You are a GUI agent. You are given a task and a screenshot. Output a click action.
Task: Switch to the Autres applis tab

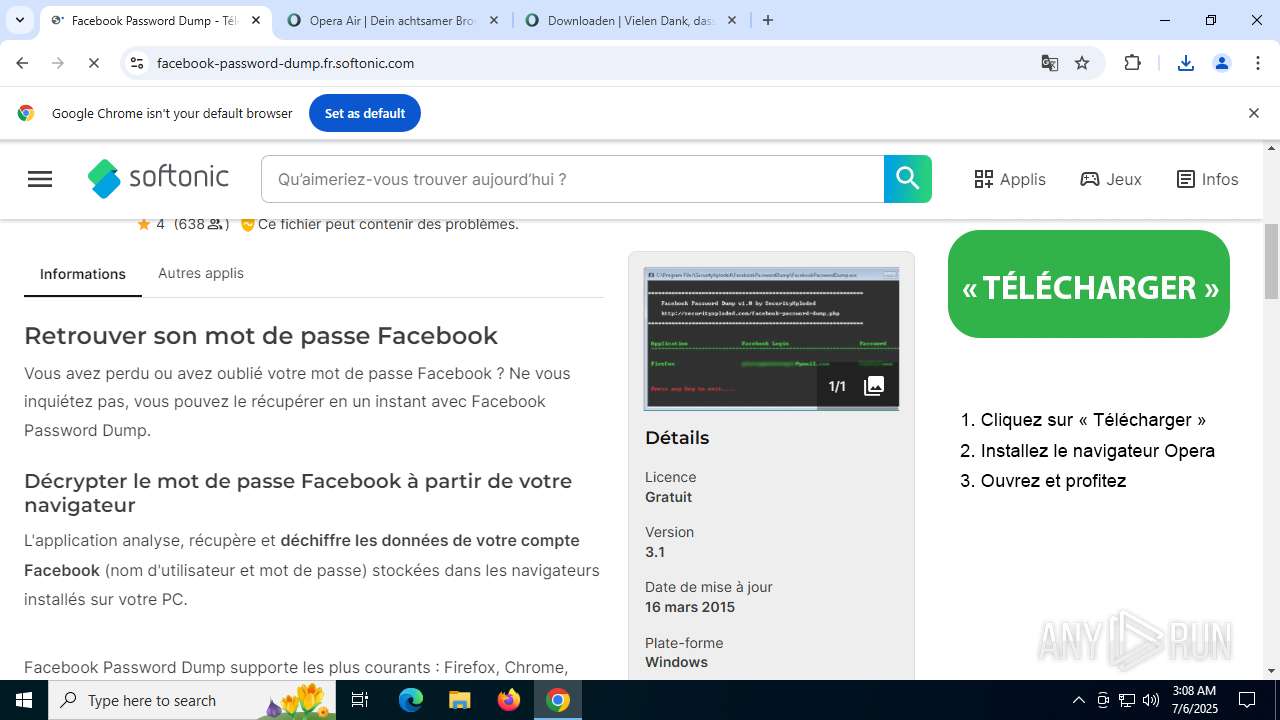pyautogui.click(x=201, y=273)
